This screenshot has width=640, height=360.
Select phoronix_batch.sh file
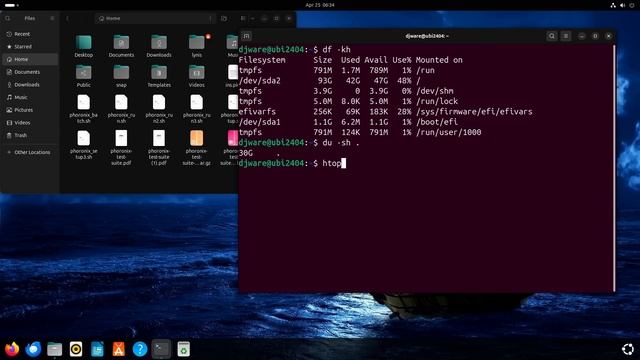pos(84,109)
